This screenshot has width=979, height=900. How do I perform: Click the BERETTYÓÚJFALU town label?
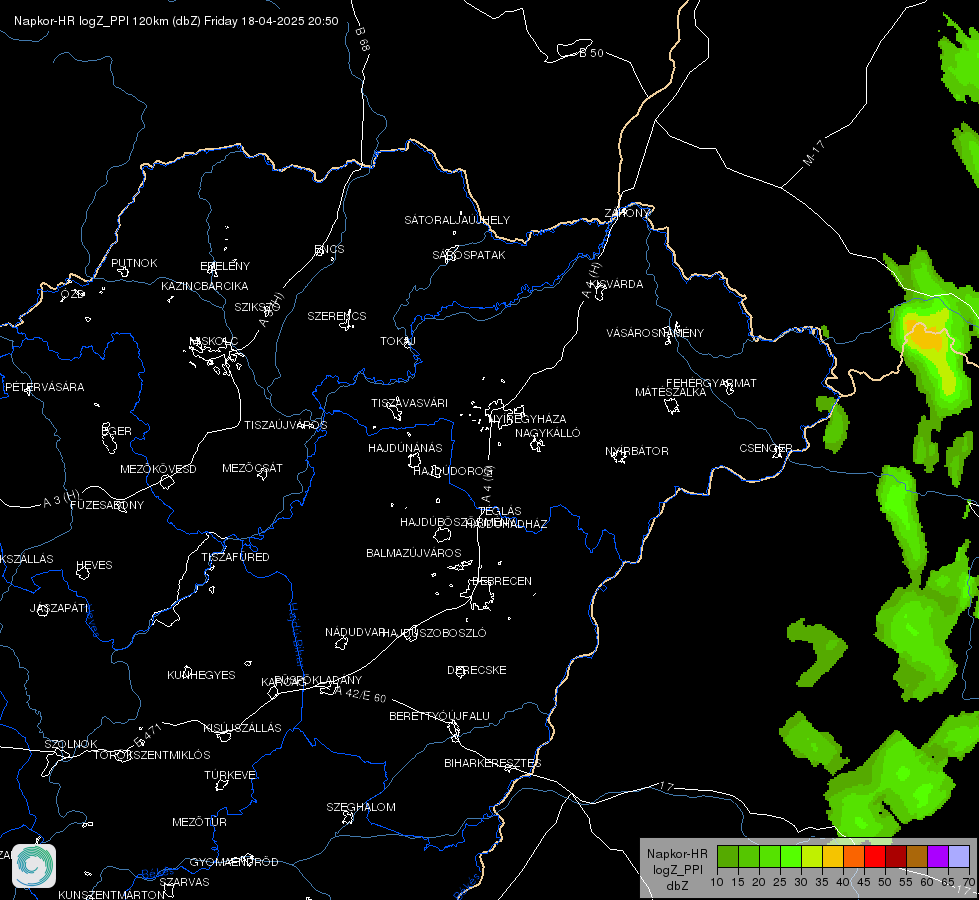click(x=439, y=716)
